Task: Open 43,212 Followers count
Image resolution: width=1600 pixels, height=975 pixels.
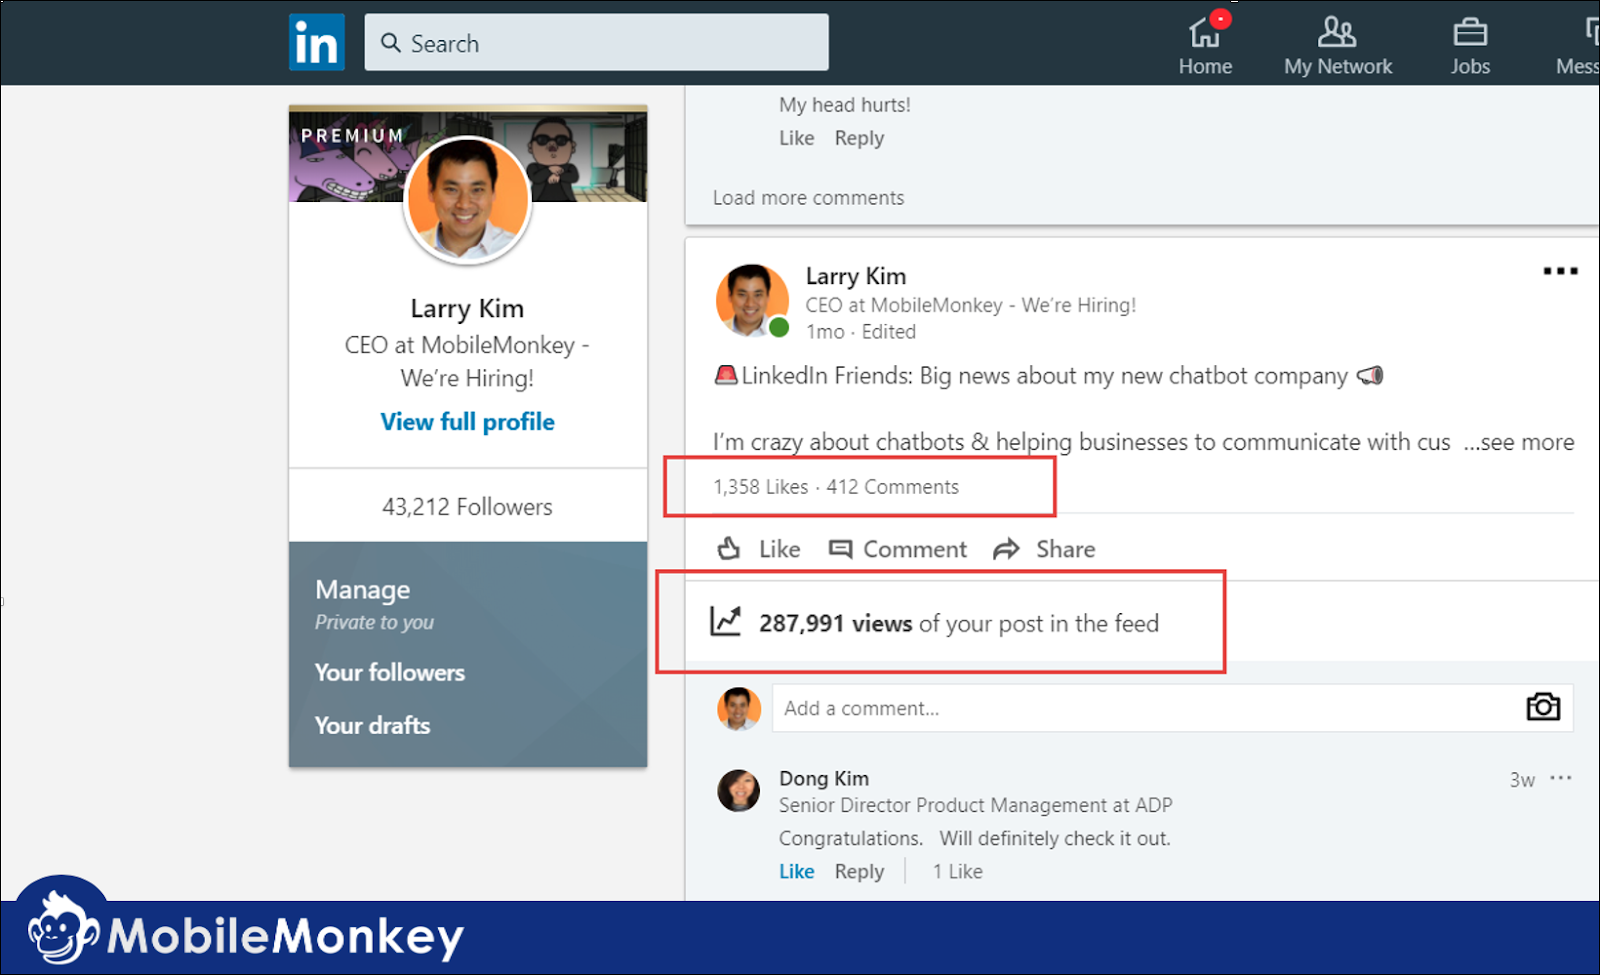Action: click(x=467, y=507)
